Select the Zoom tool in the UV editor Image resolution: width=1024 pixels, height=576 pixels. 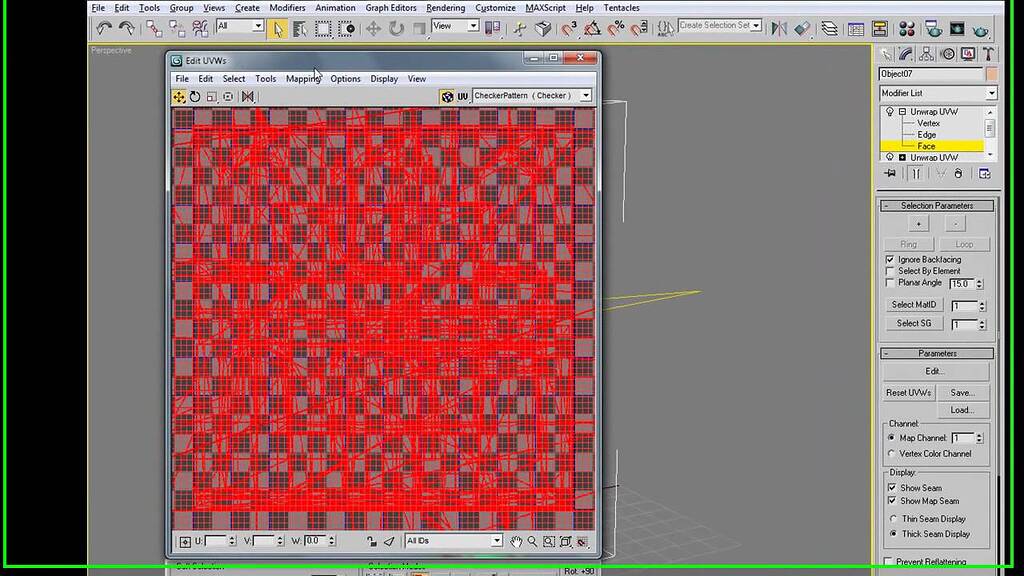(533, 541)
